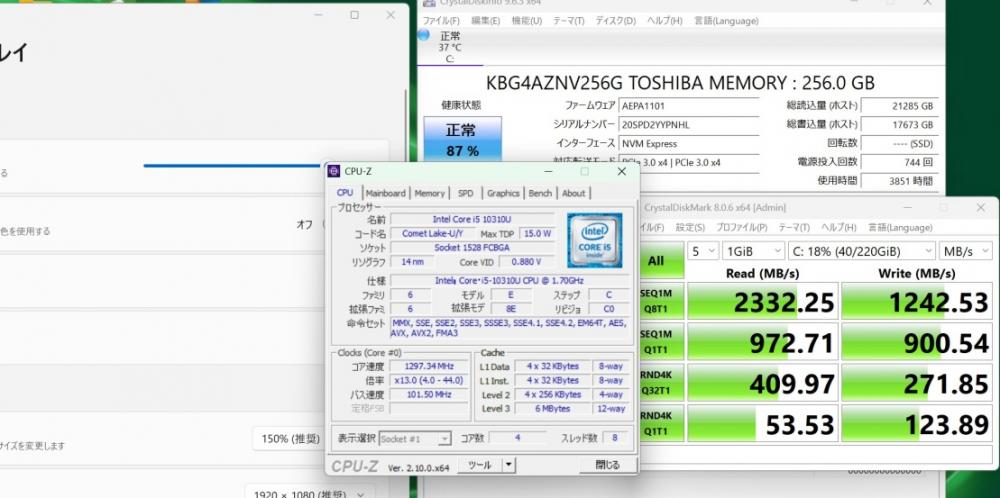Open the About tab in CPU-Z
Screen dimensions: 1000x498
click(x=573, y=193)
